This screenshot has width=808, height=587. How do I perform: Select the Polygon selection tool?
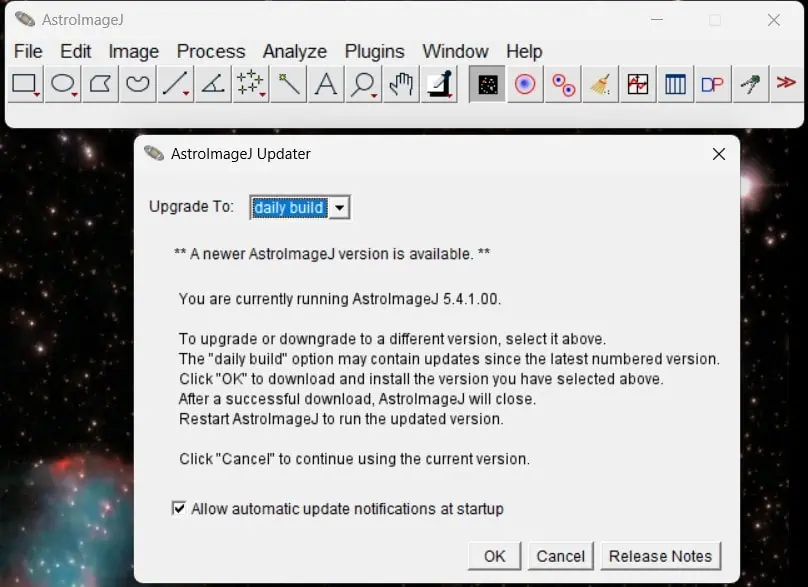tap(100, 84)
